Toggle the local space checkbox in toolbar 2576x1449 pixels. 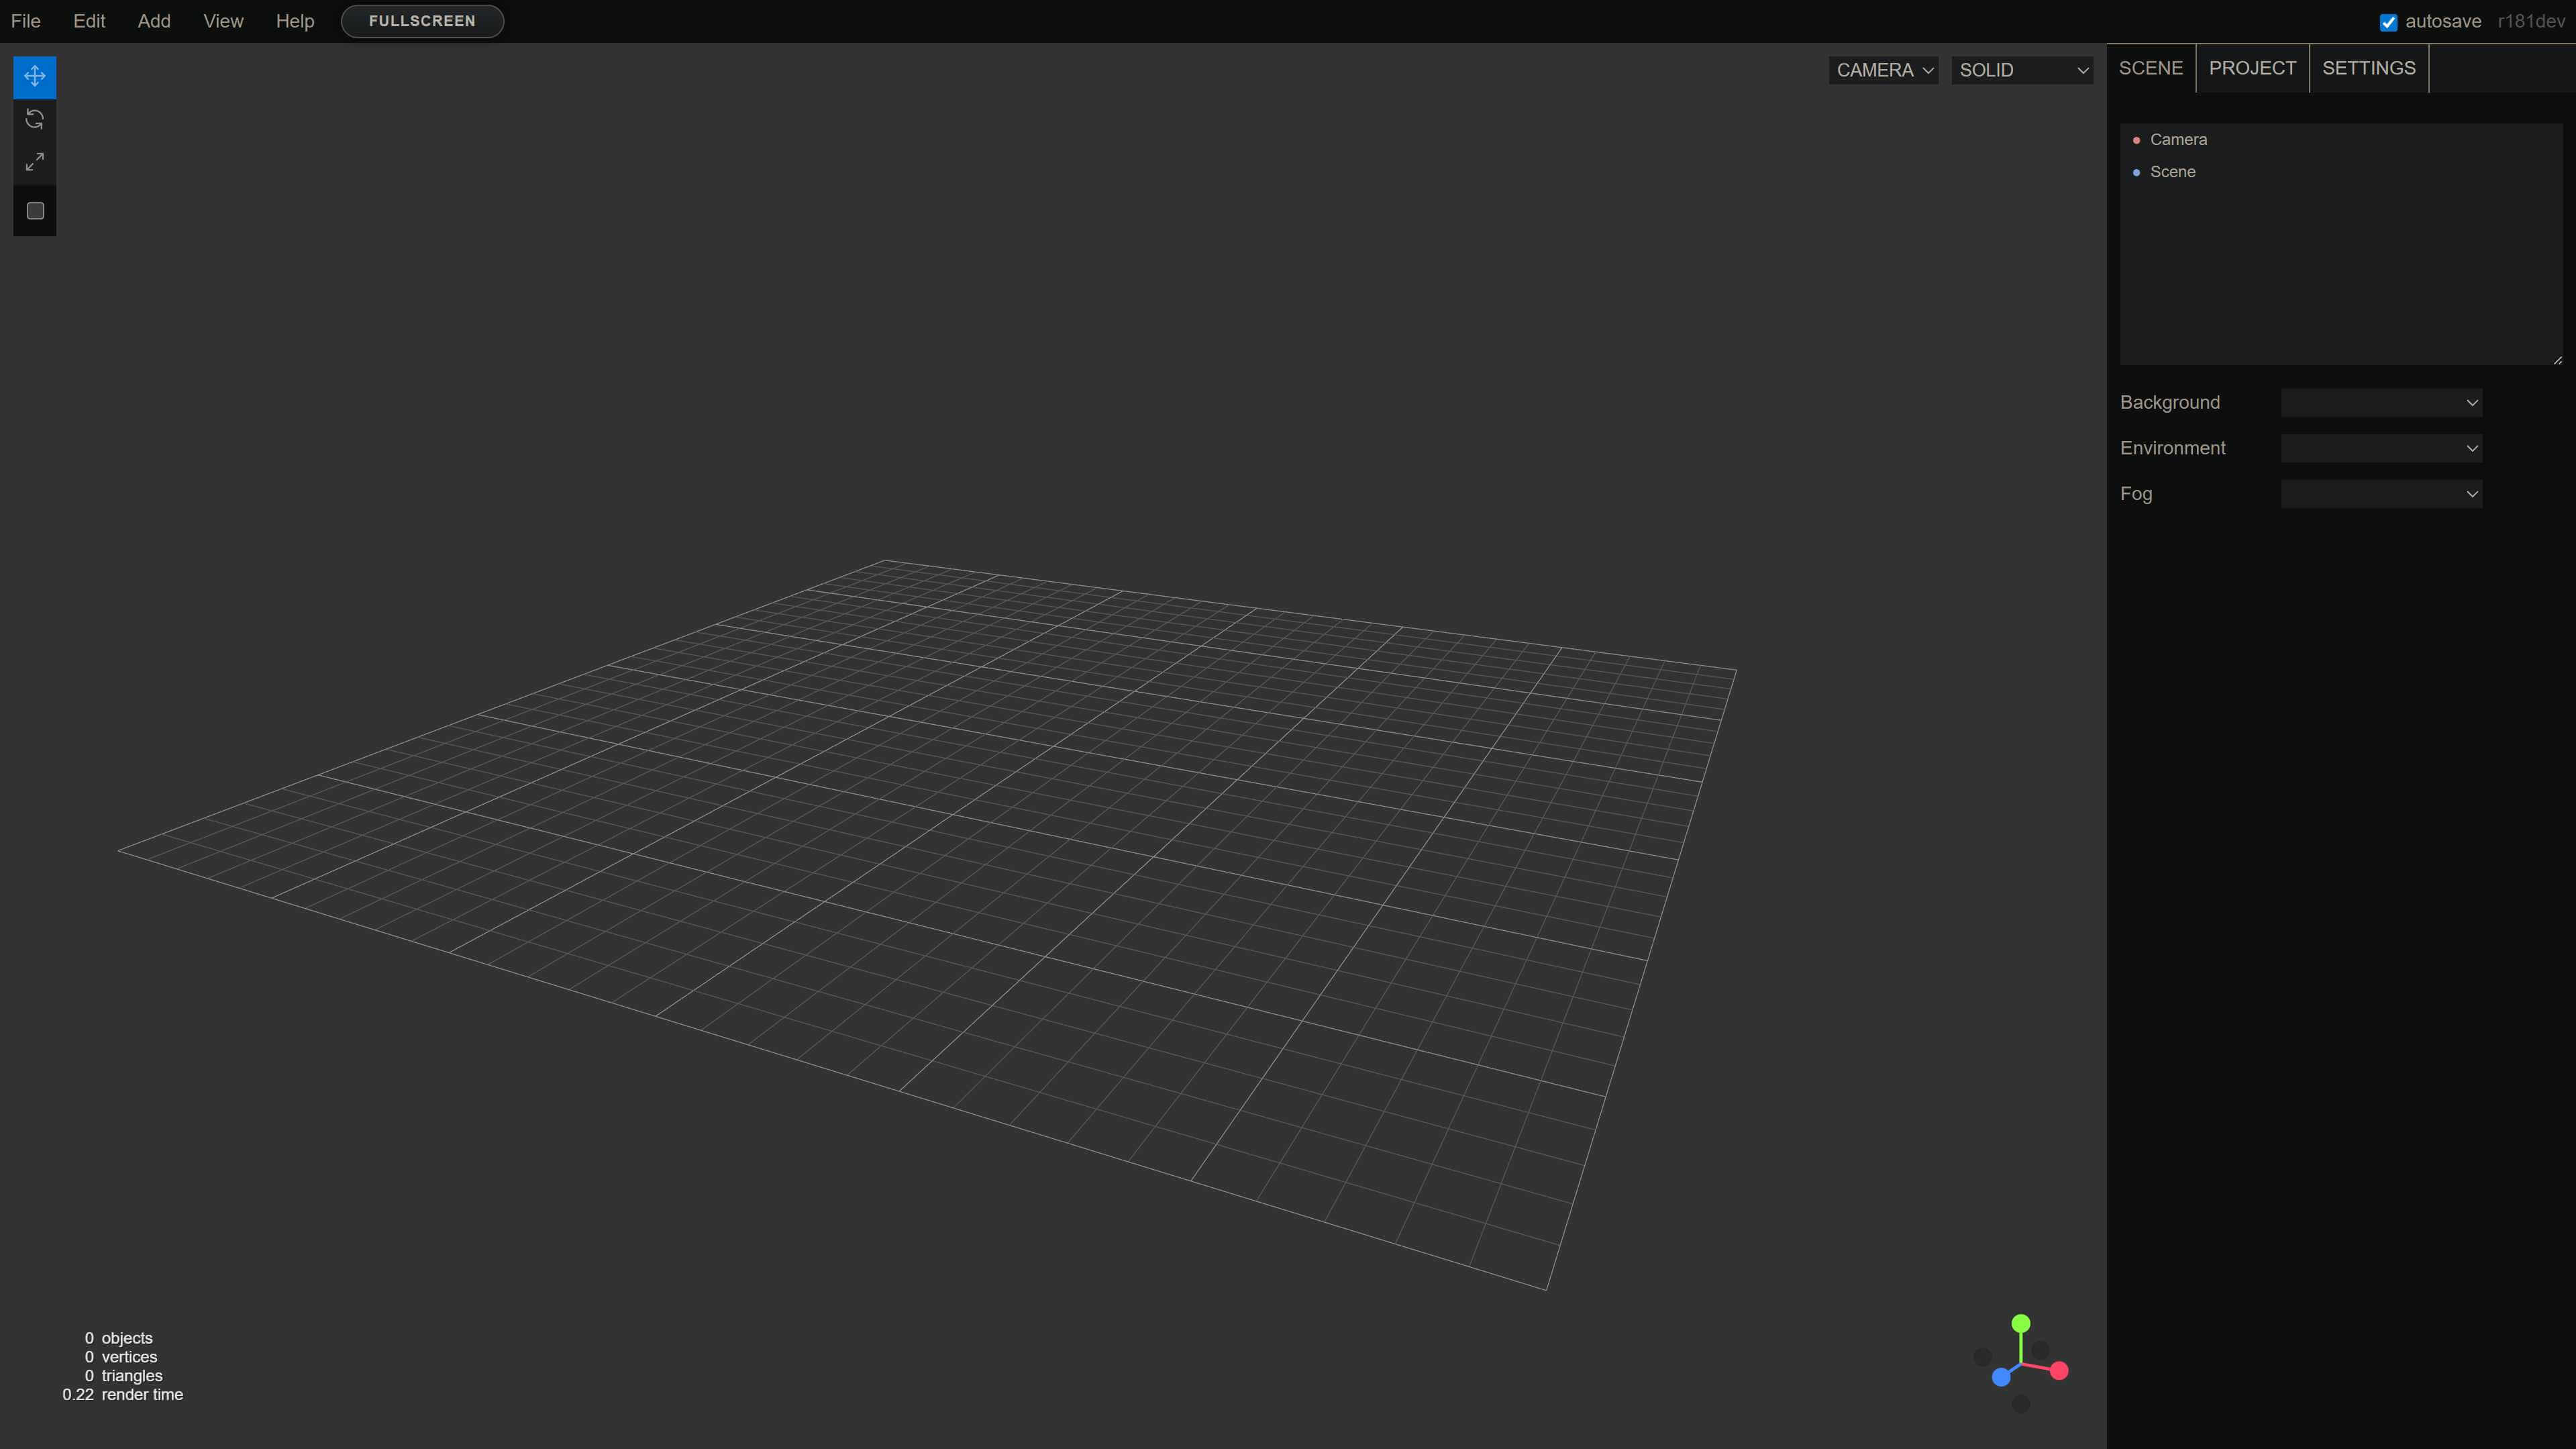click(35, 211)
